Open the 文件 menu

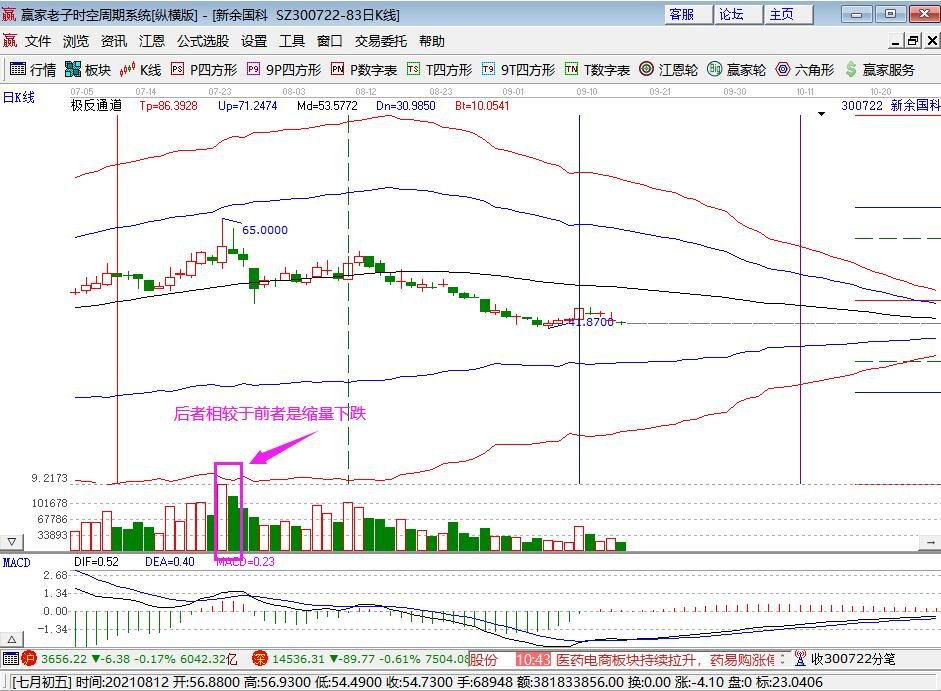click(x=38, y=41)
